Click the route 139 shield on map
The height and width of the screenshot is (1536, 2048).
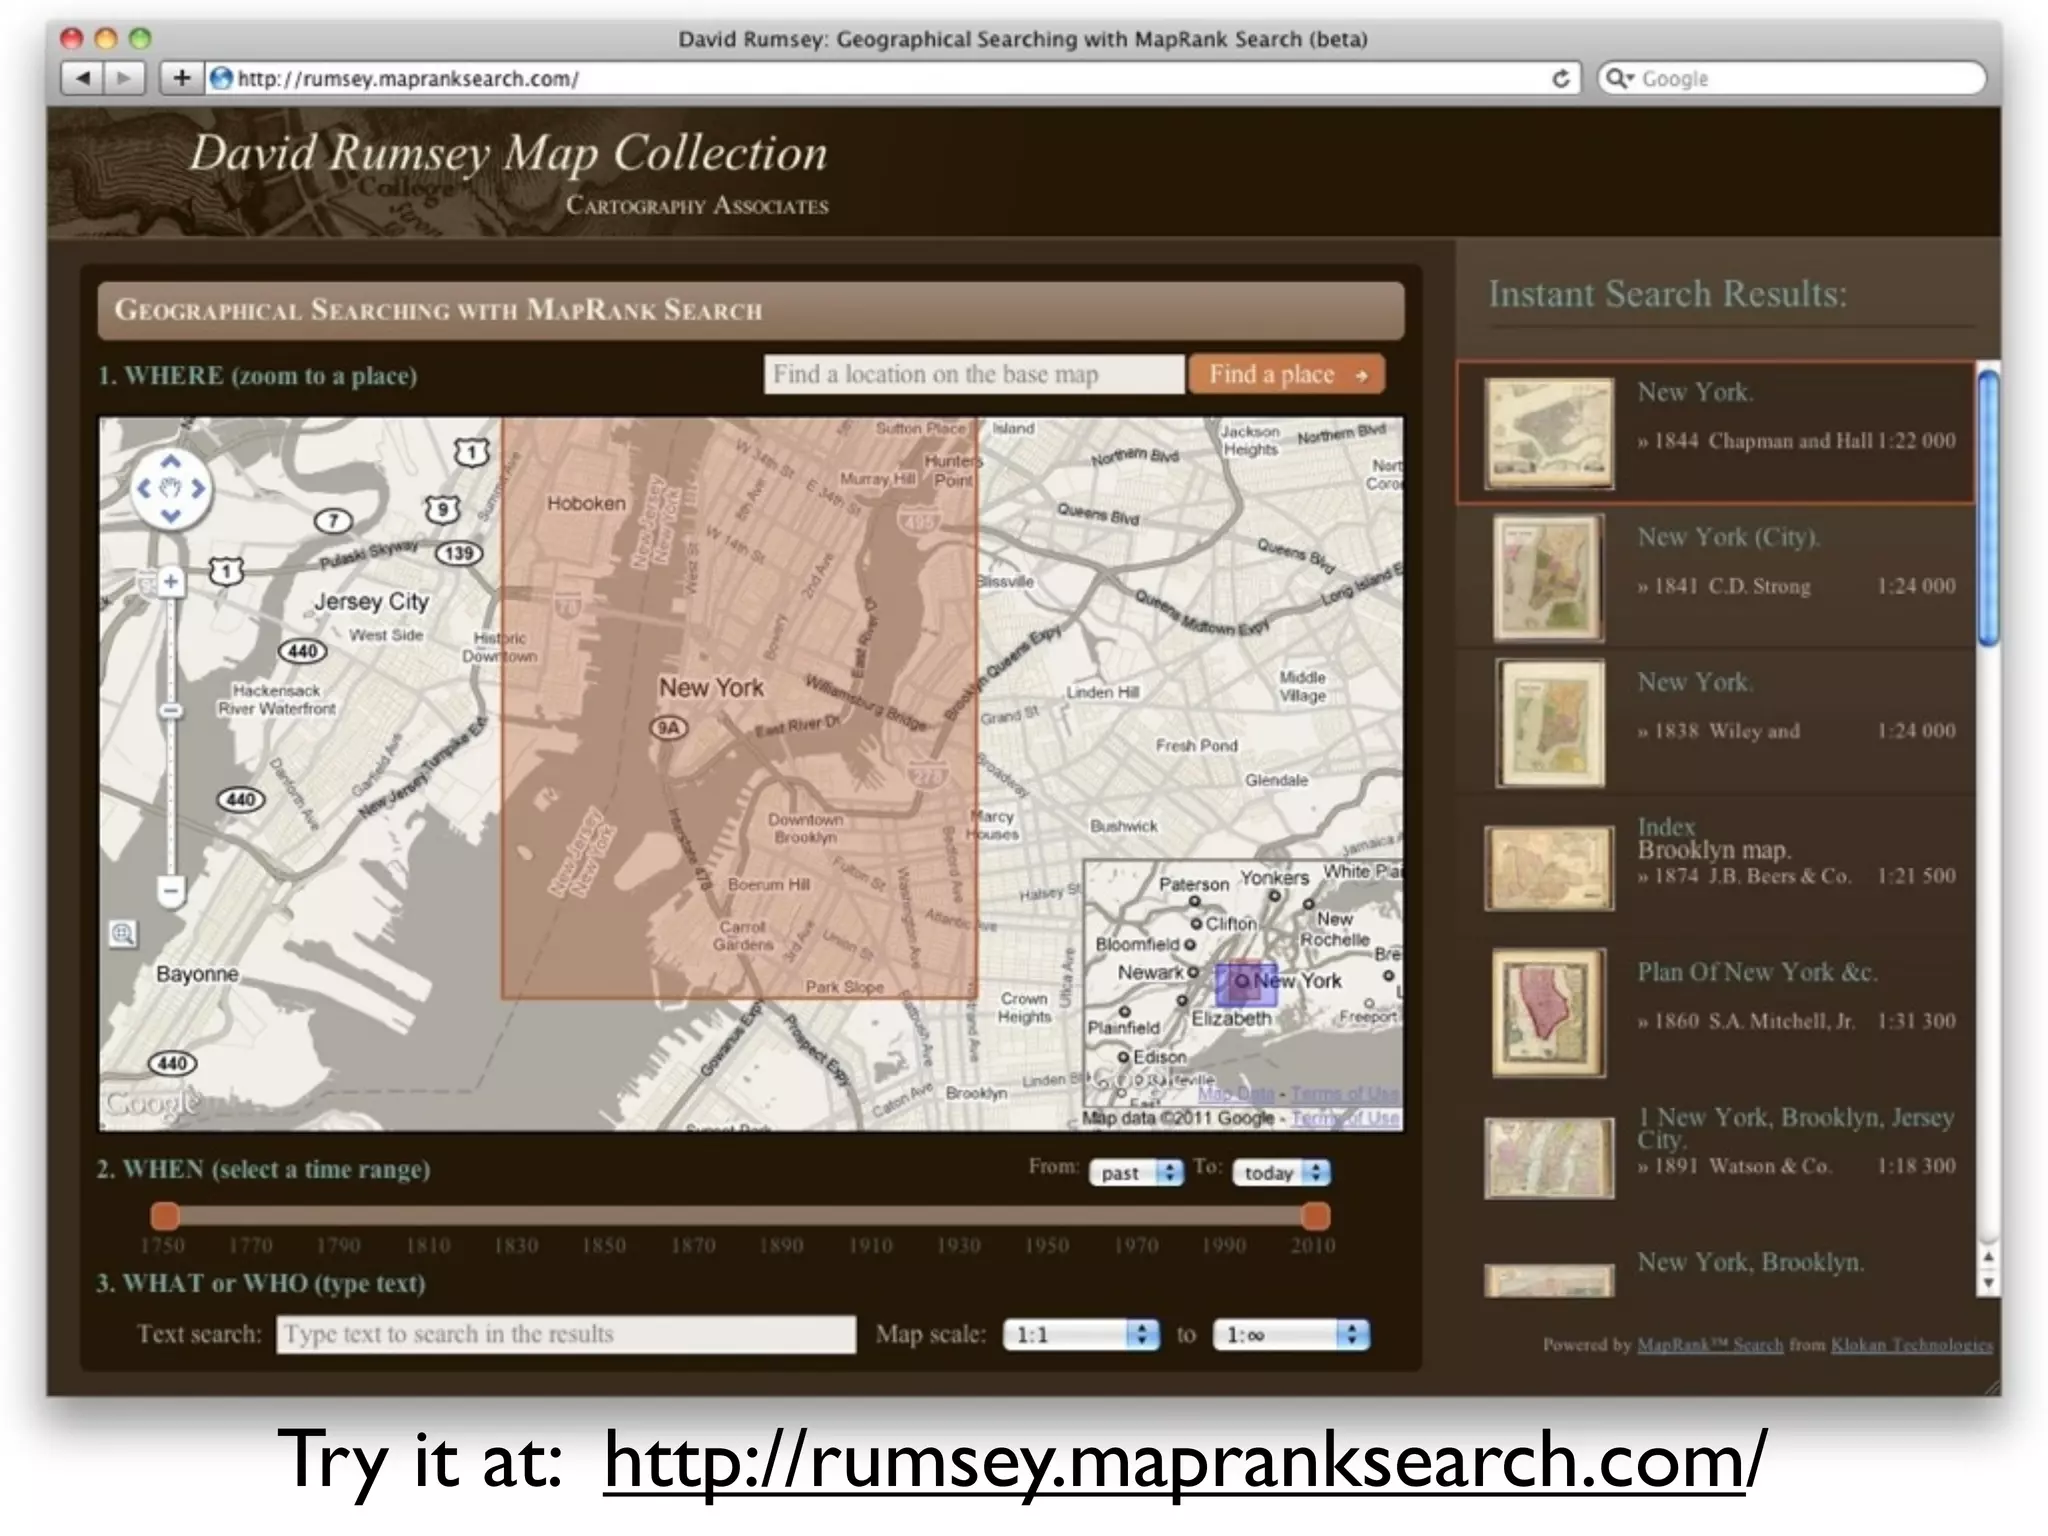pos(459,553)
